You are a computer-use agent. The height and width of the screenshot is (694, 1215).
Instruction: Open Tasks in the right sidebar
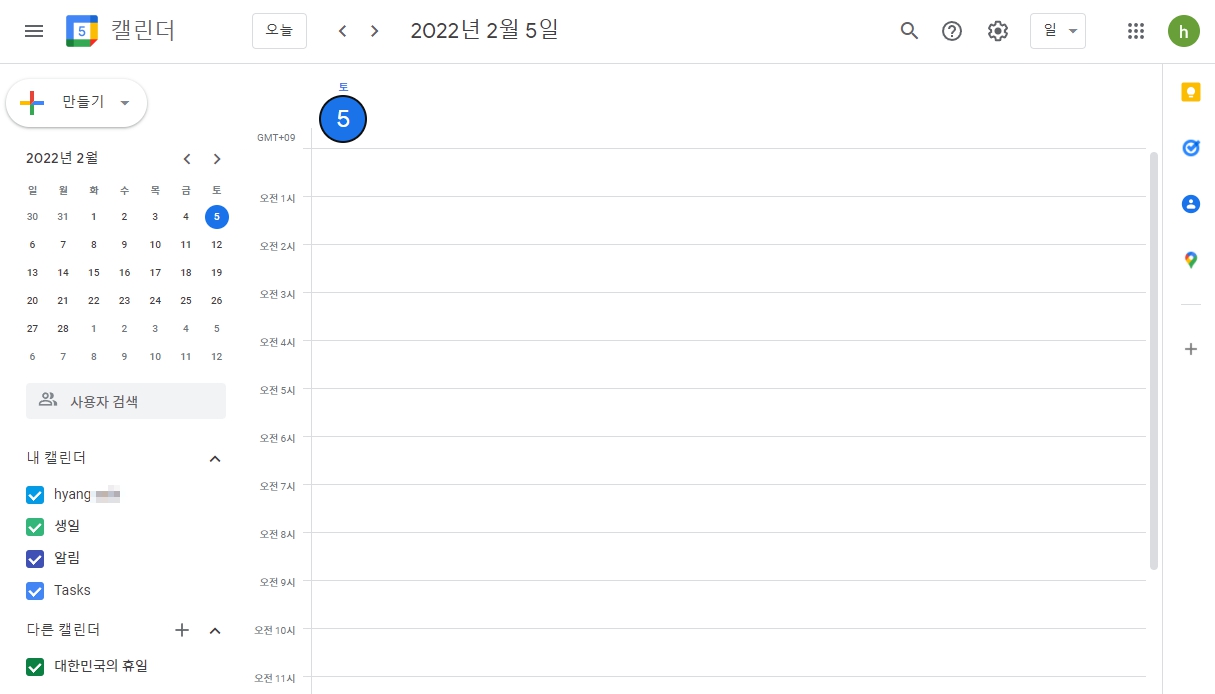[1190, 147]
